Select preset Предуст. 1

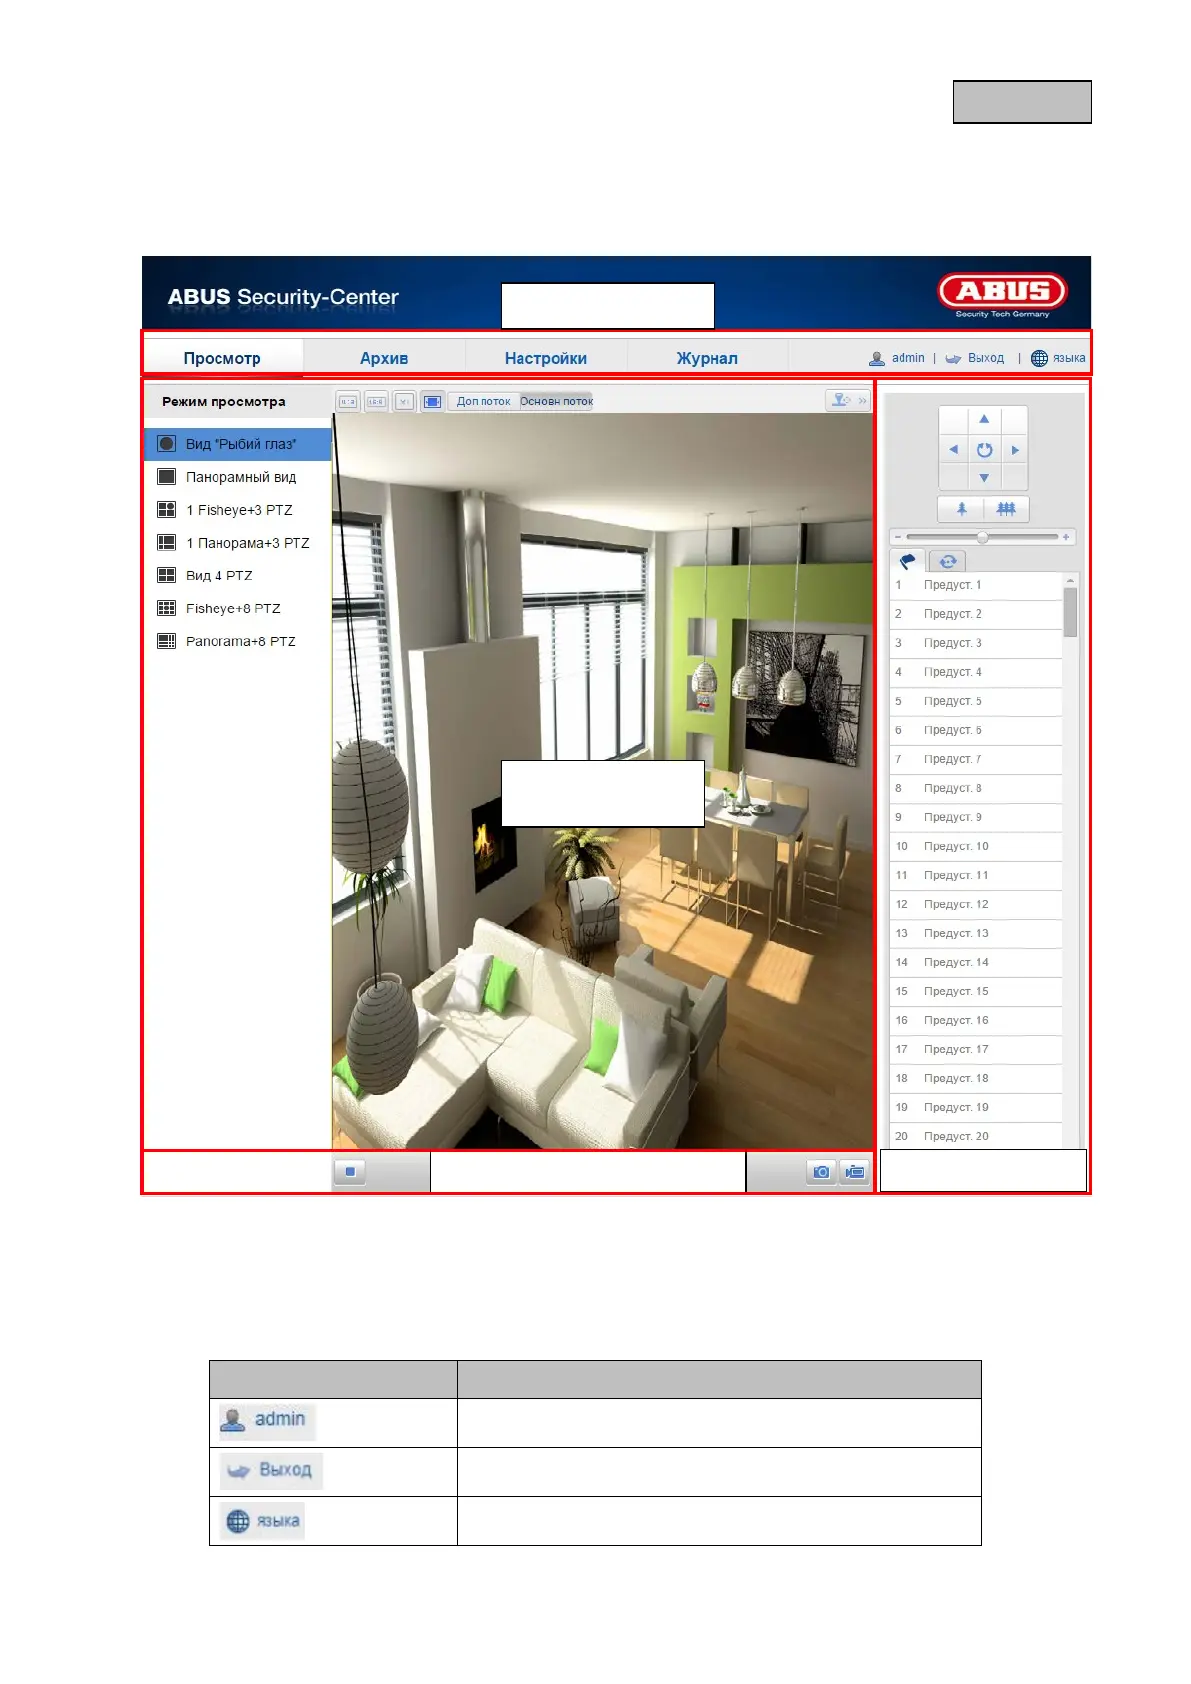[x=976, y=585]
